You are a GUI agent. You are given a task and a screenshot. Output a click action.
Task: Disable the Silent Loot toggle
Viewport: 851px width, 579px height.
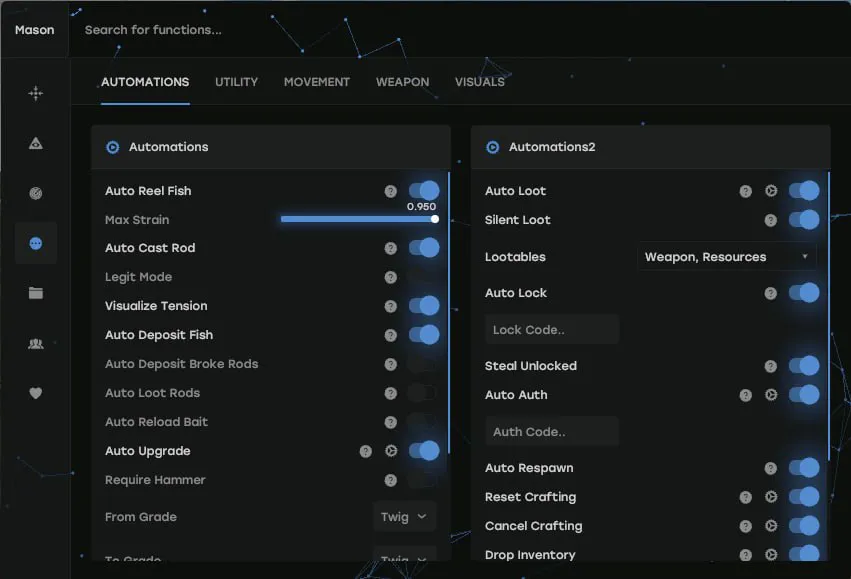pos(804,220)
